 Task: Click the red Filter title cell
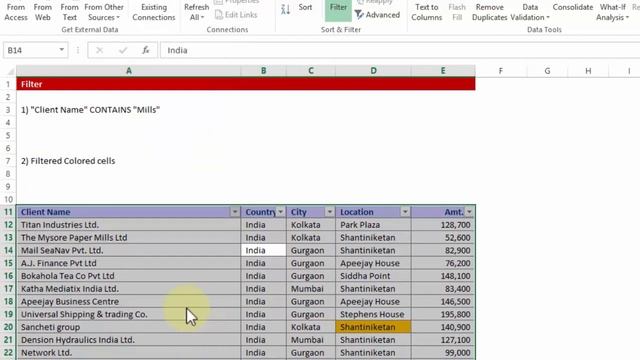pyautogui.click(x=246, y=84)
